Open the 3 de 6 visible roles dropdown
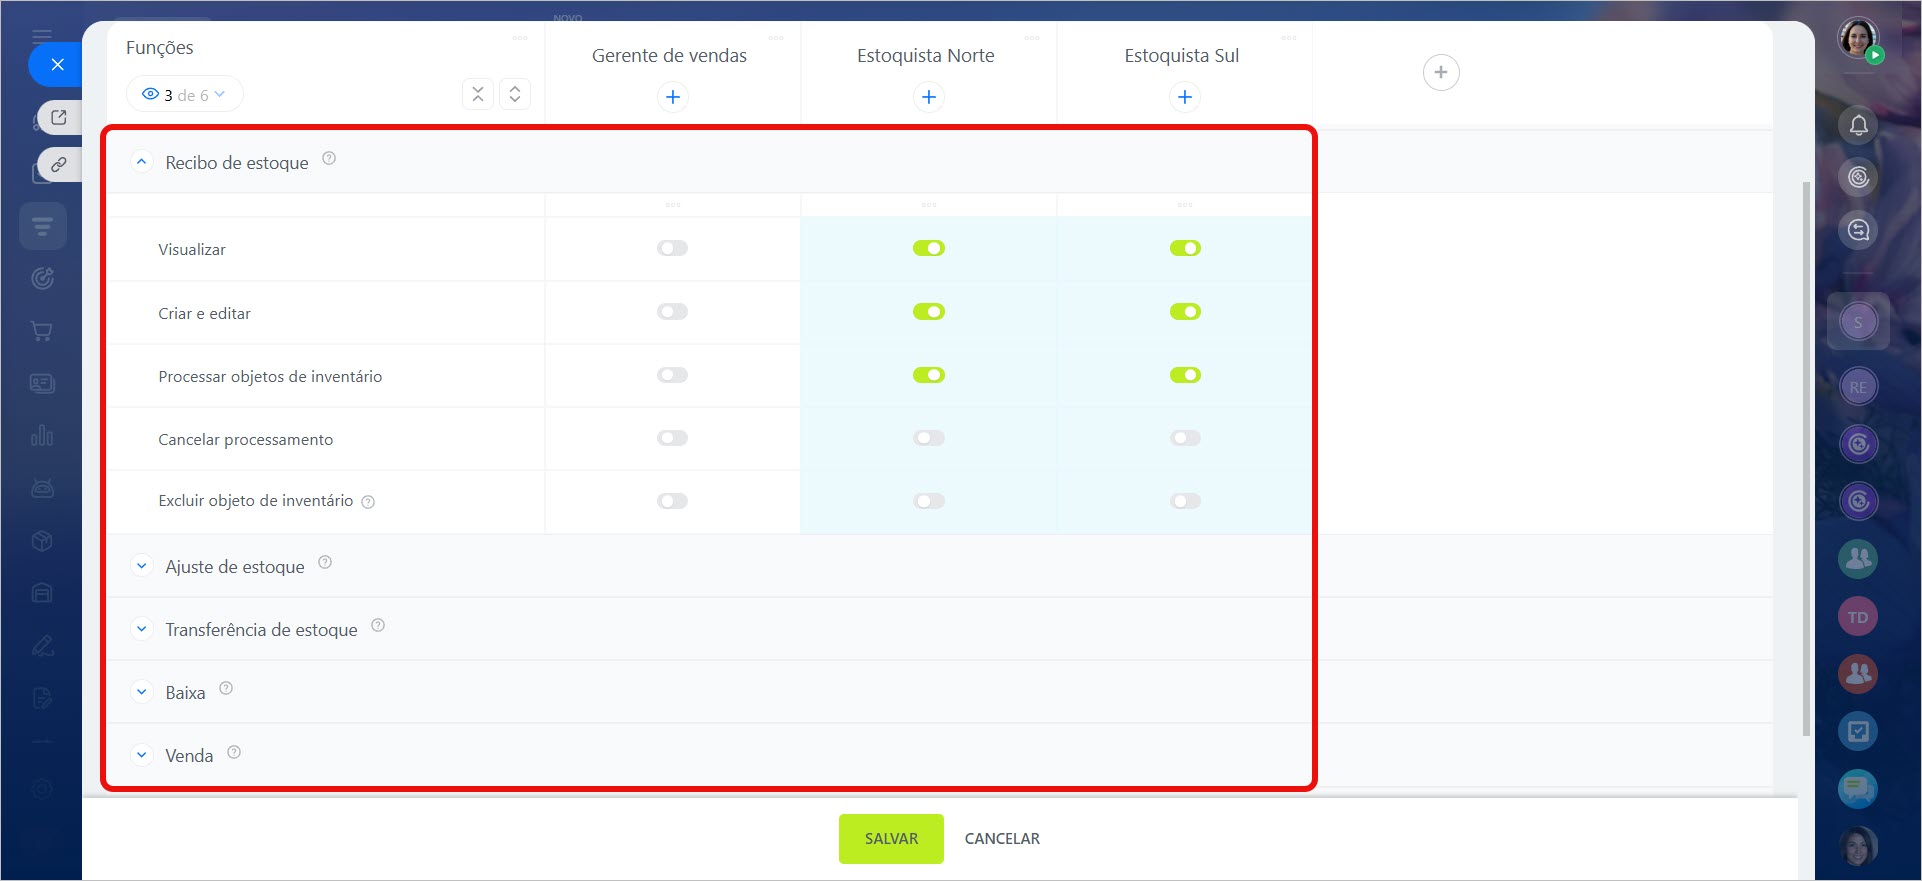This screenshot has width=1922, height=881. 185,95
